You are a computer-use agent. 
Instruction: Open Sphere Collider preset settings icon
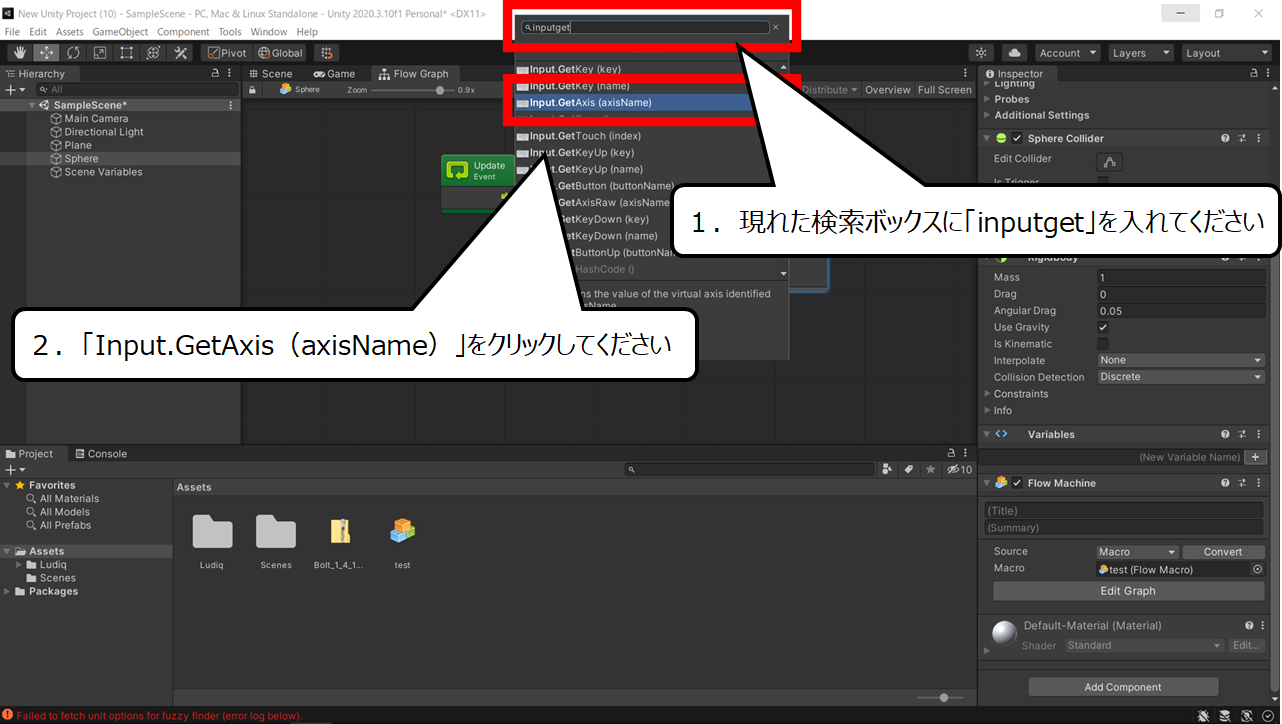[1242, 139]
